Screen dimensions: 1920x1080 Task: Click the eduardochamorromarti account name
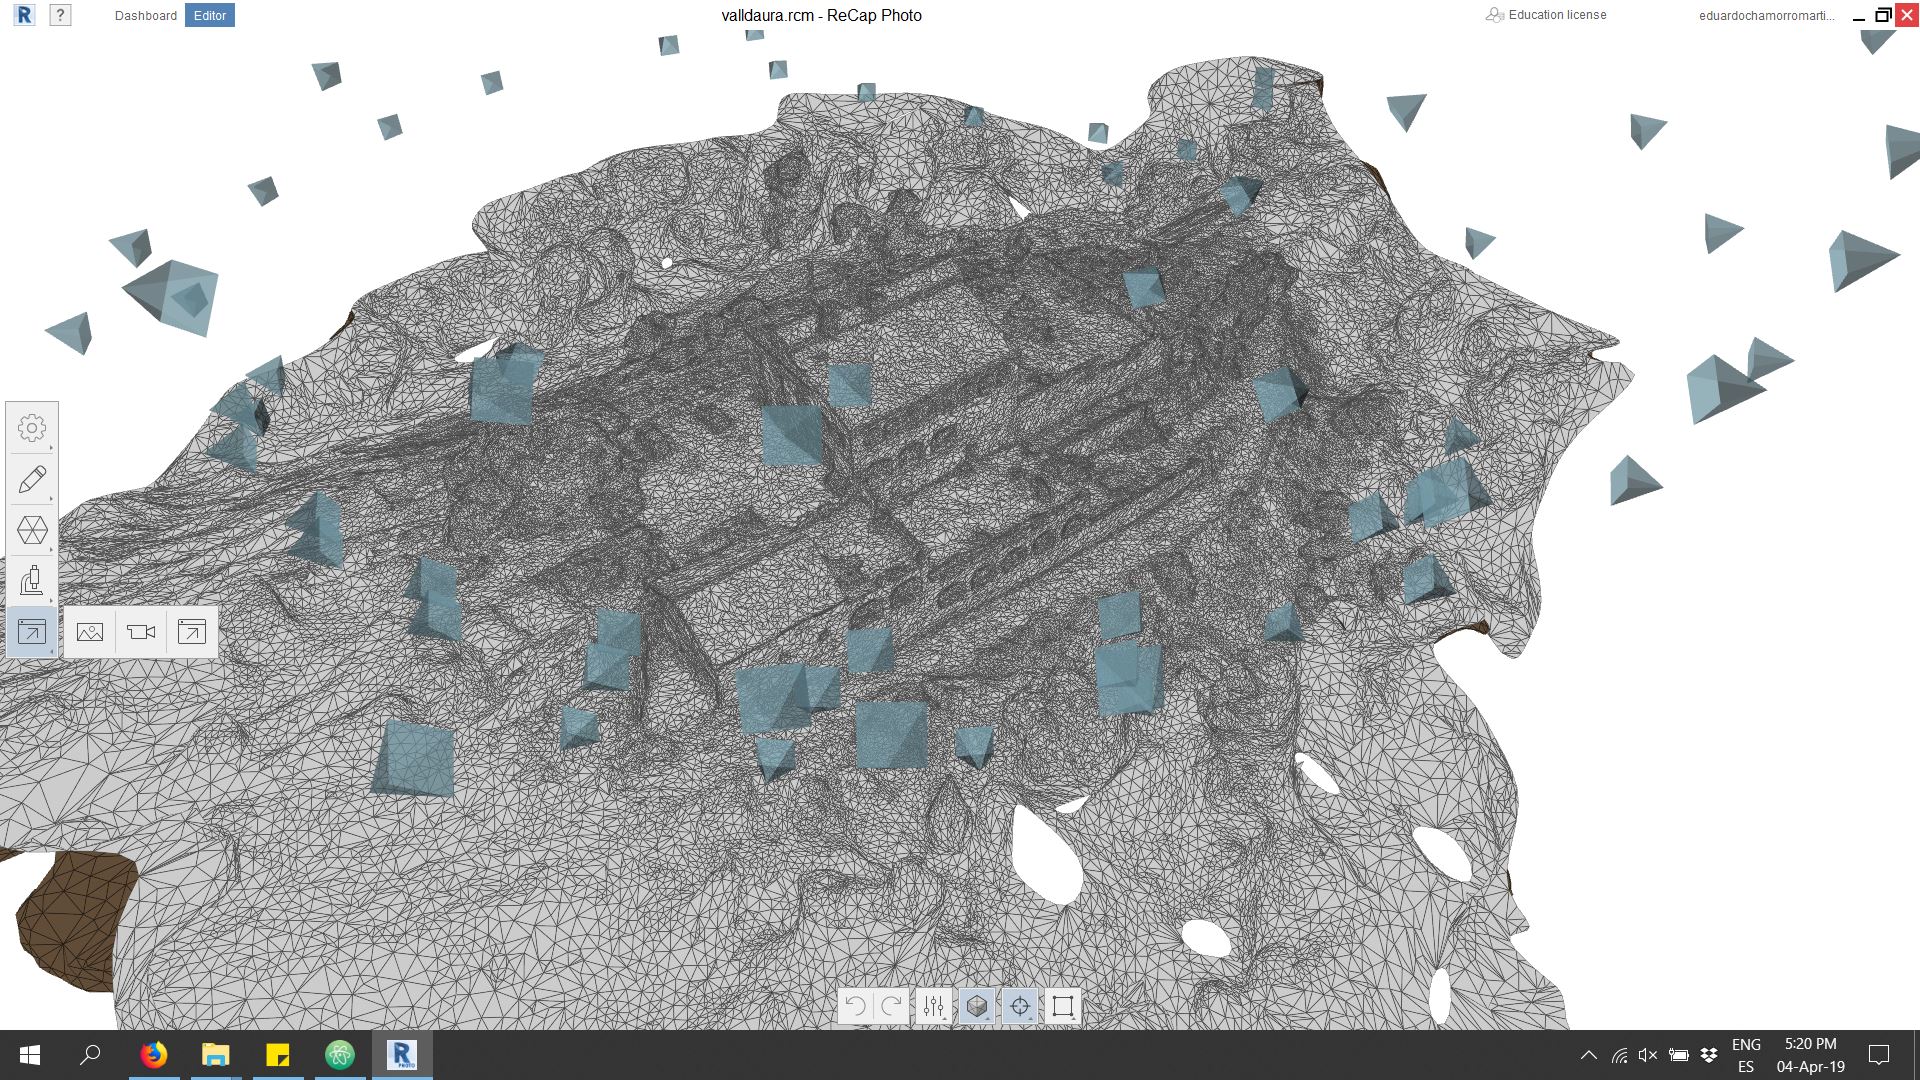[1766, 16]
